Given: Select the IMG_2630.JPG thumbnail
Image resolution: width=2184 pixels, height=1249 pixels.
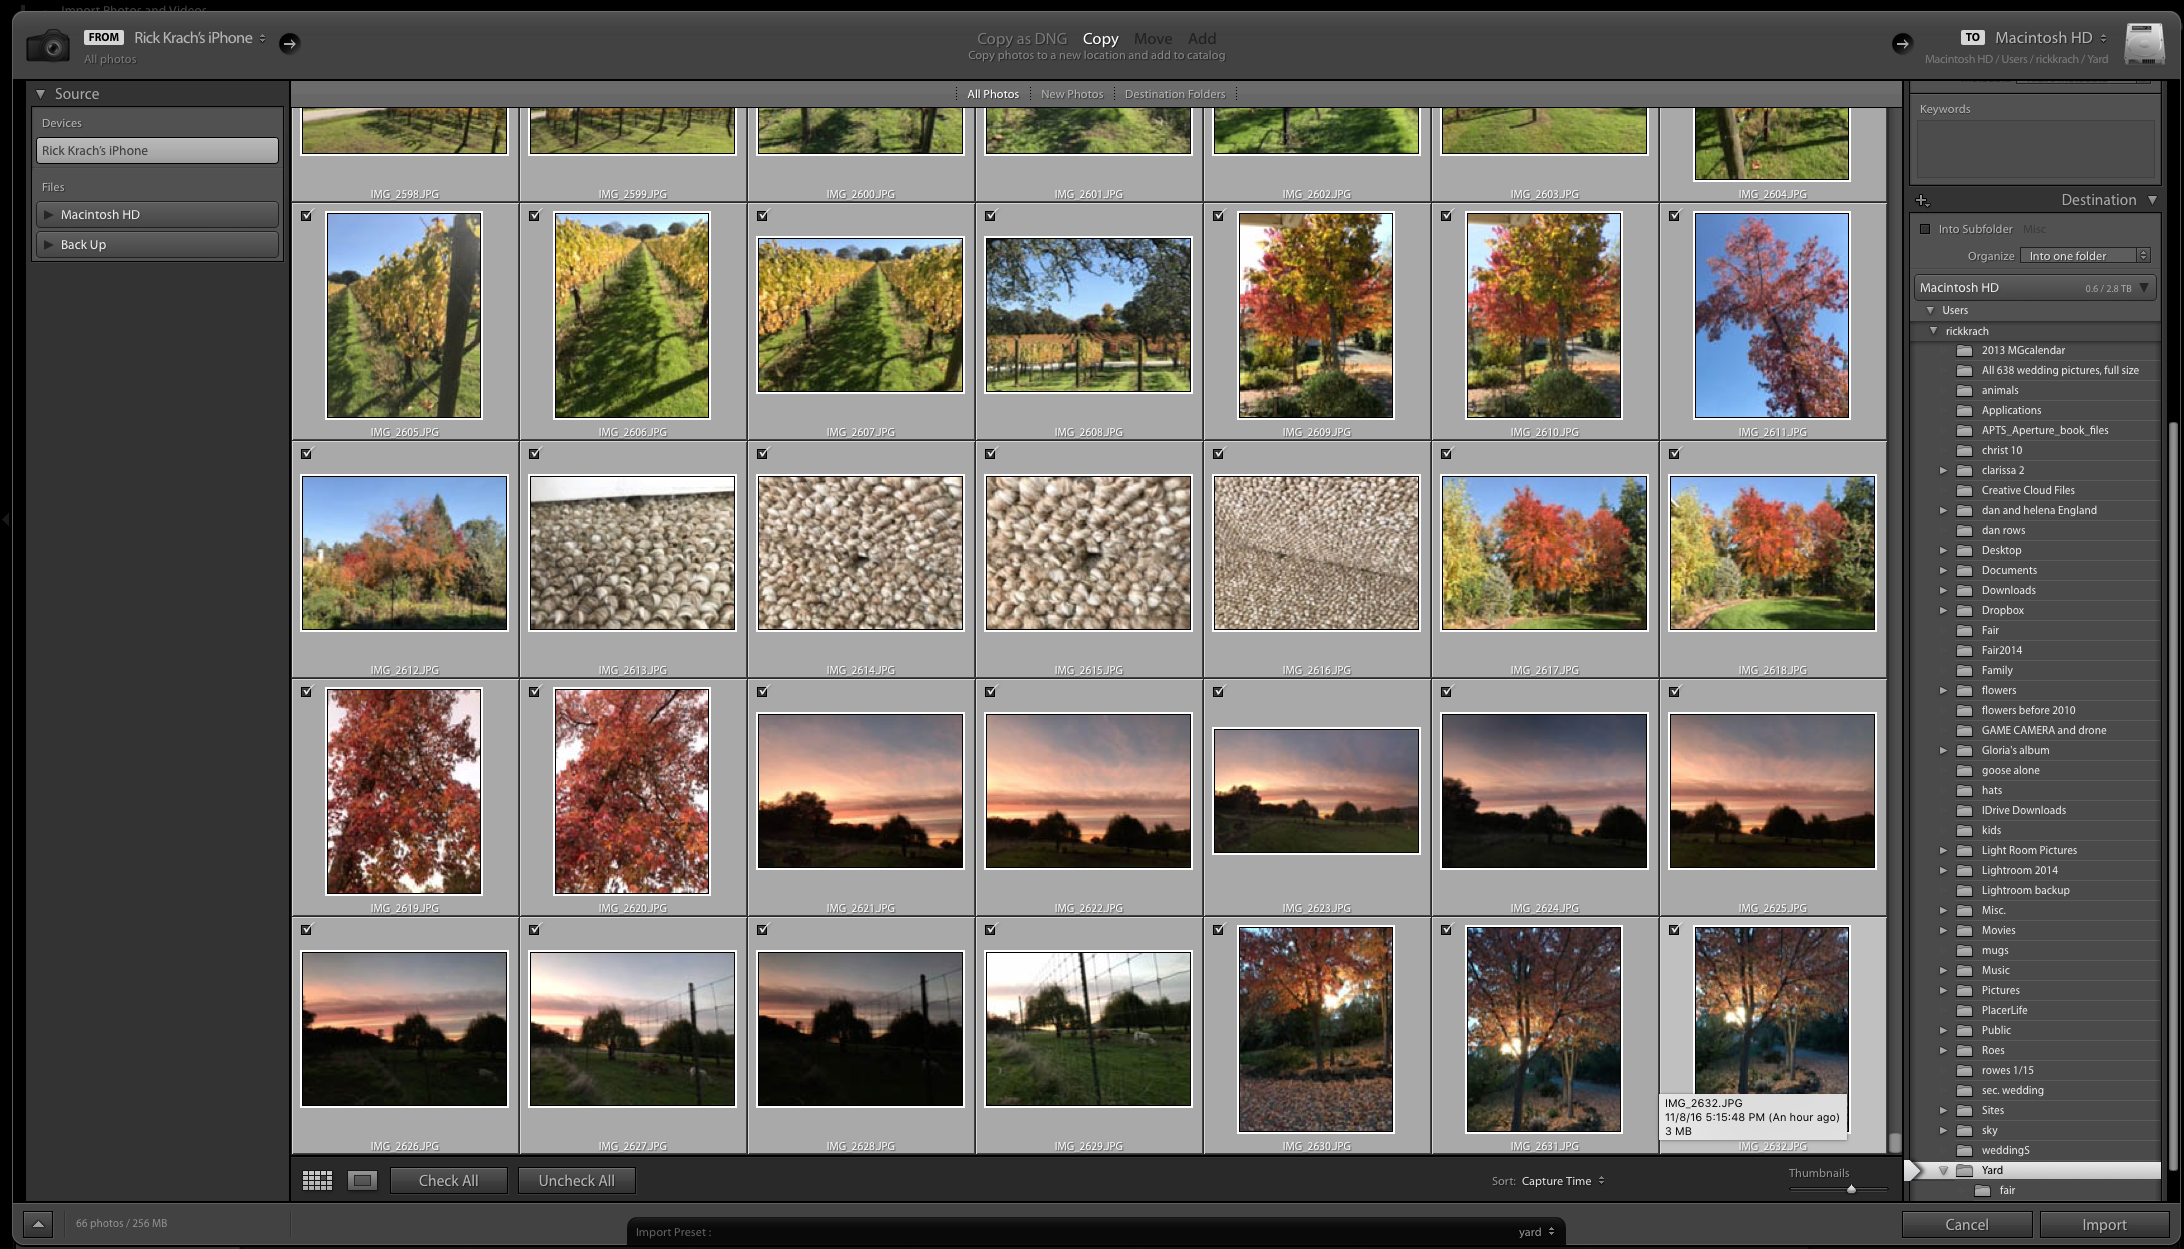Looking at the screenshot, I should coord(1316,1029).
